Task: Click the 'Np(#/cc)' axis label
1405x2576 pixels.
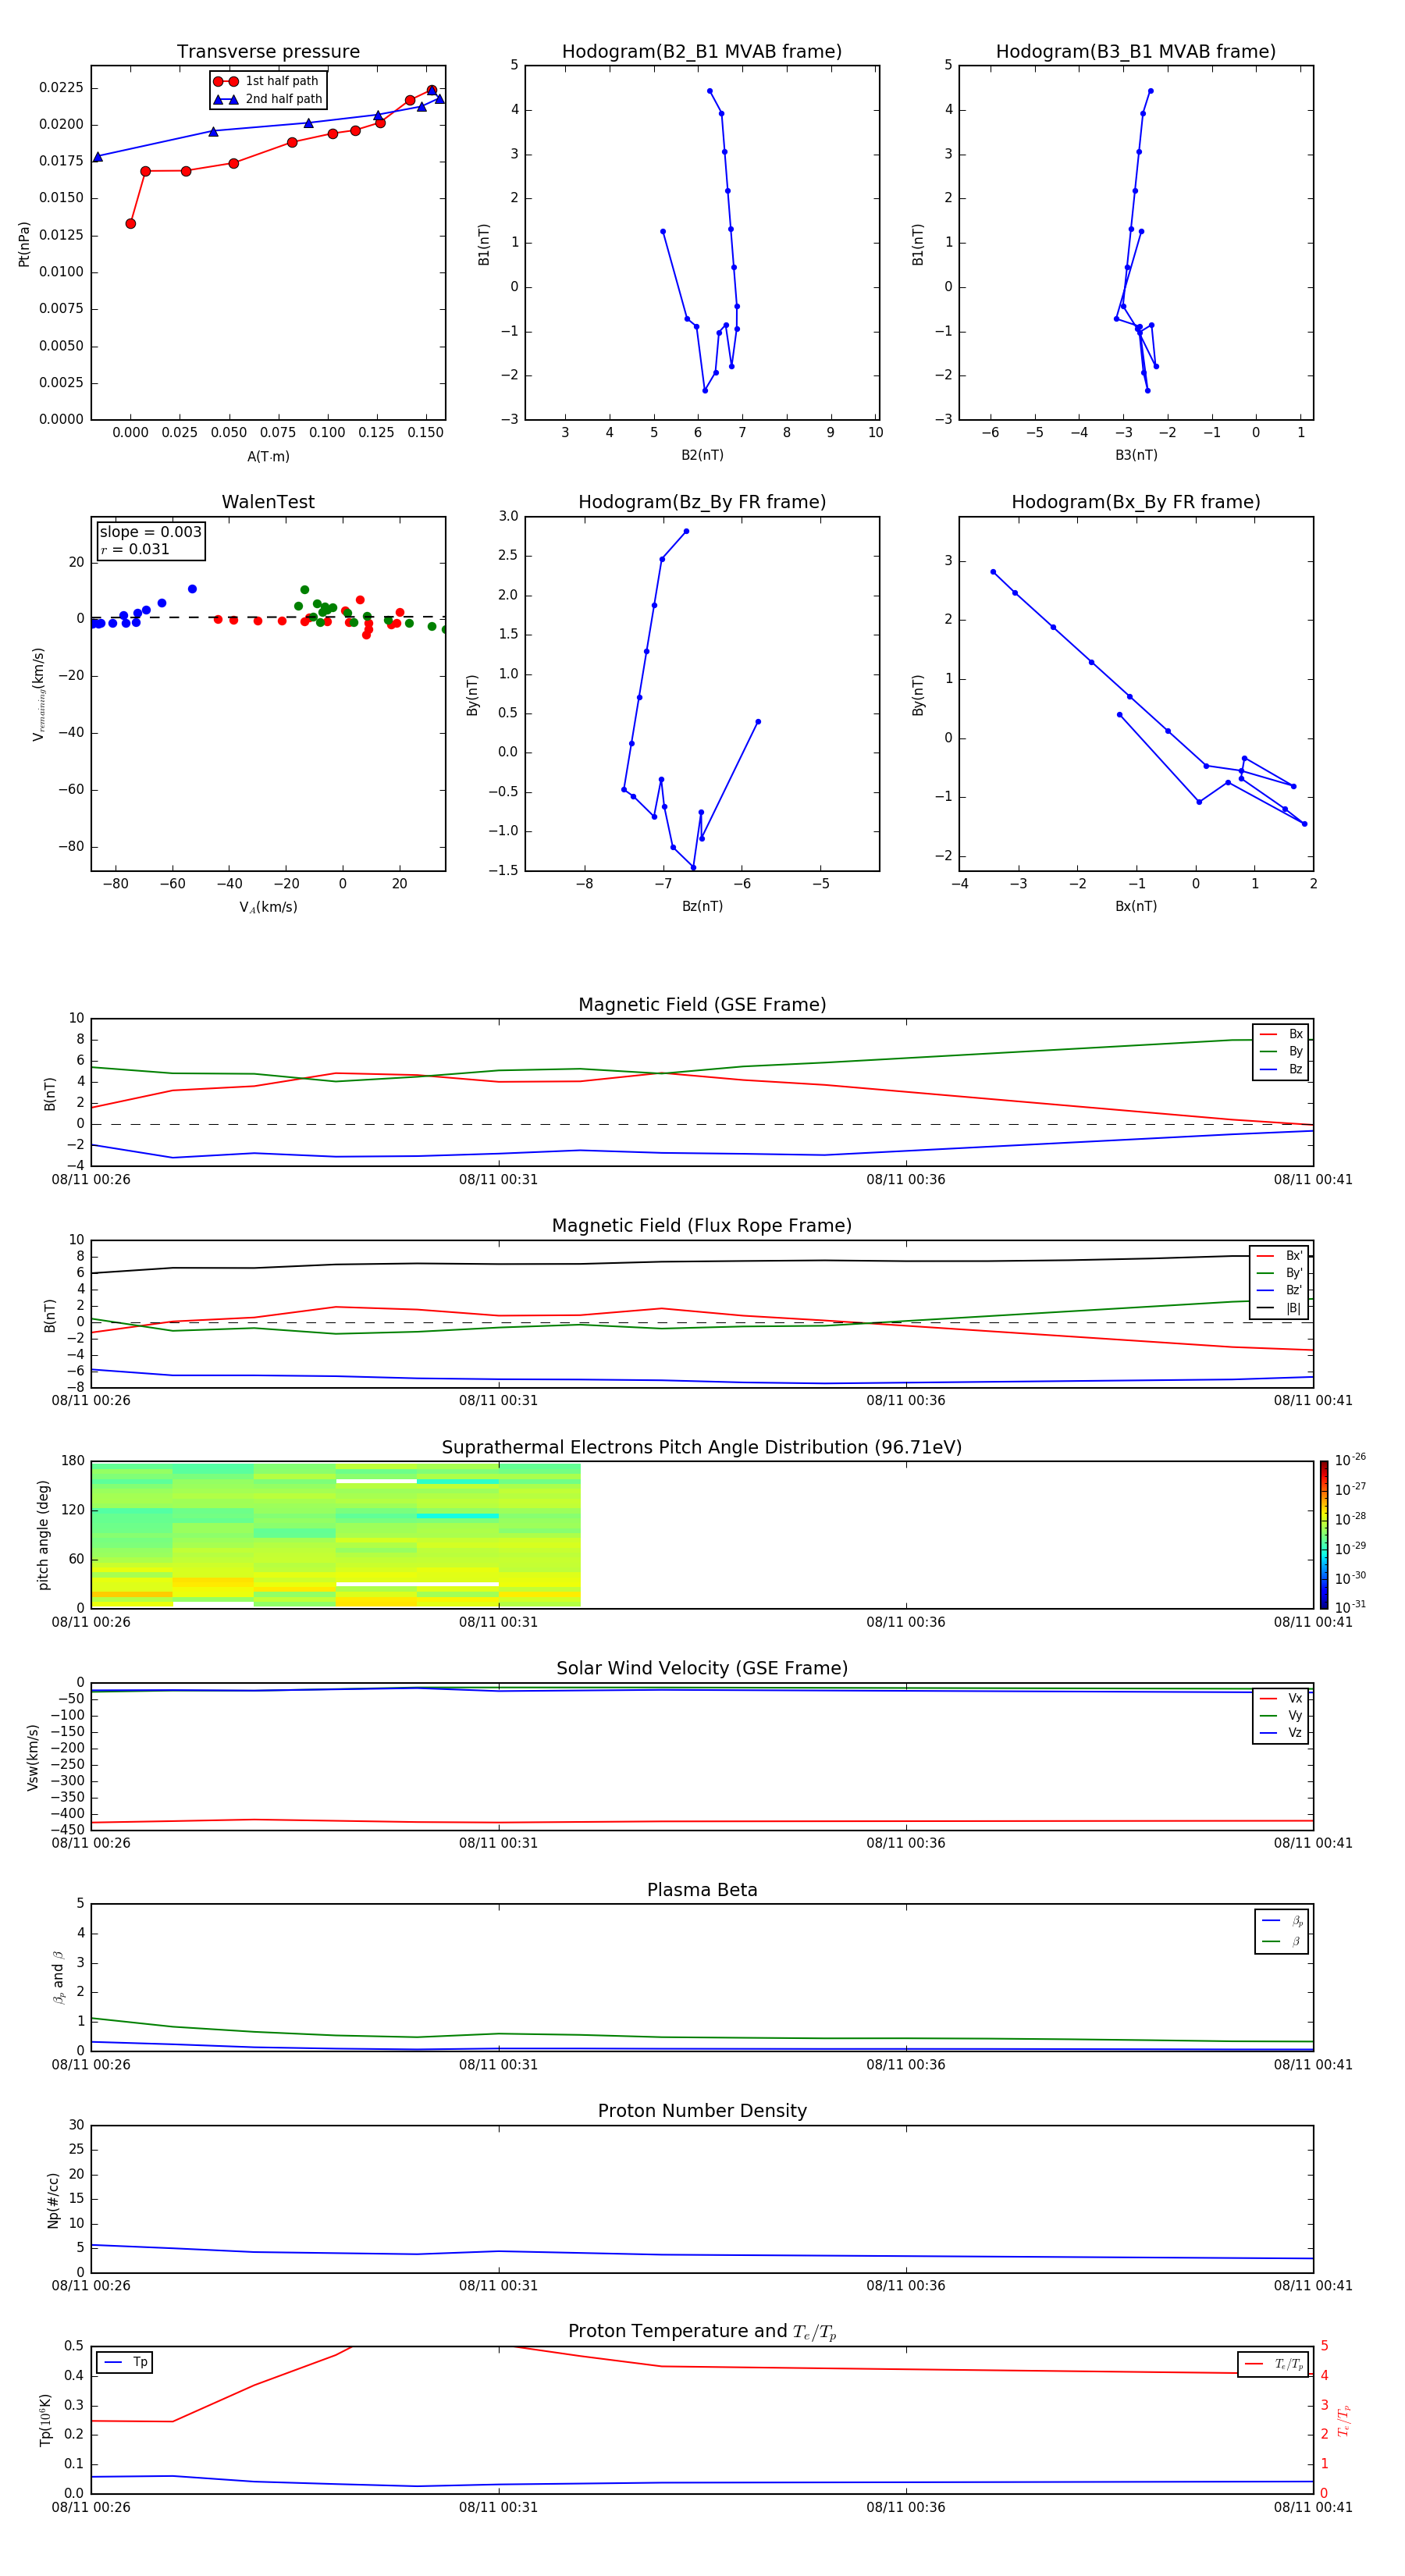Action: click(x=53, y=2200)
